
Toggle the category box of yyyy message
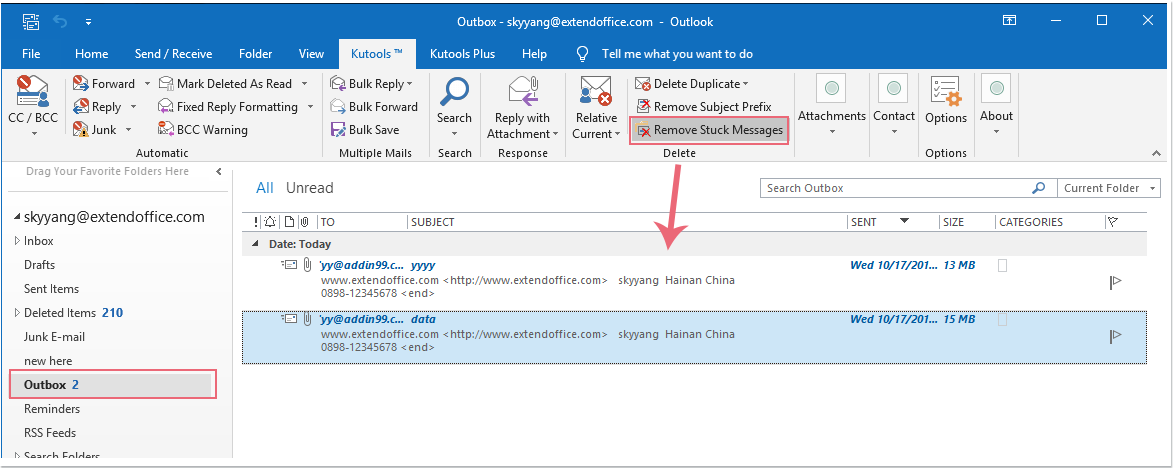click(1002, 265)
